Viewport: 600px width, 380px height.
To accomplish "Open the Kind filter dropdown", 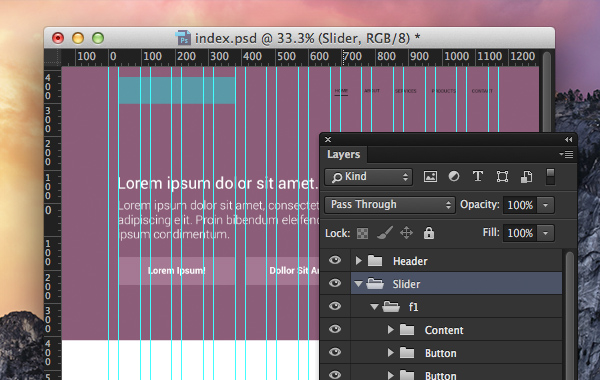I will [368, 177].
